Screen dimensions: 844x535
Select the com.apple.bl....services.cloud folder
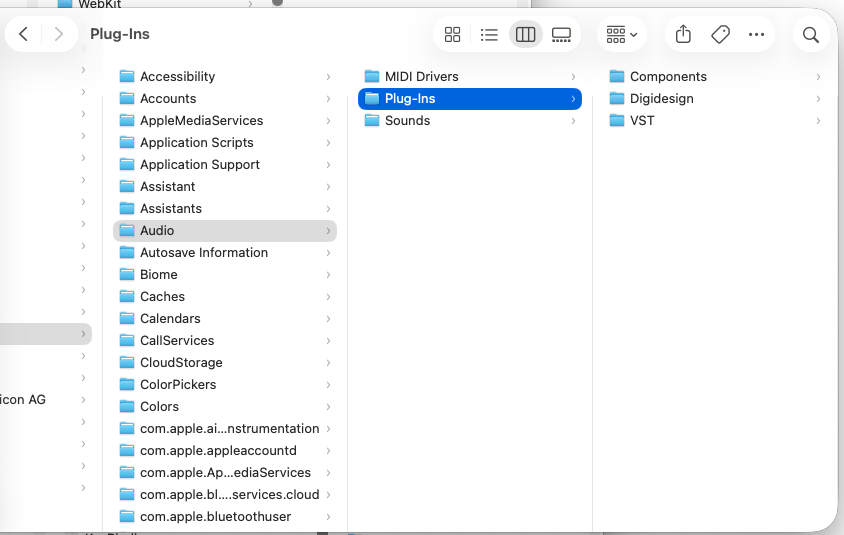click(x=224, y=495)
